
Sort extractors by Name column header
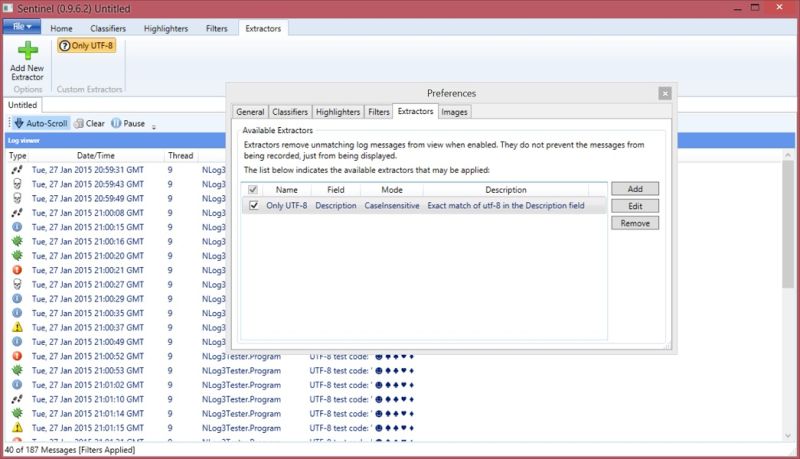[287, 190]
